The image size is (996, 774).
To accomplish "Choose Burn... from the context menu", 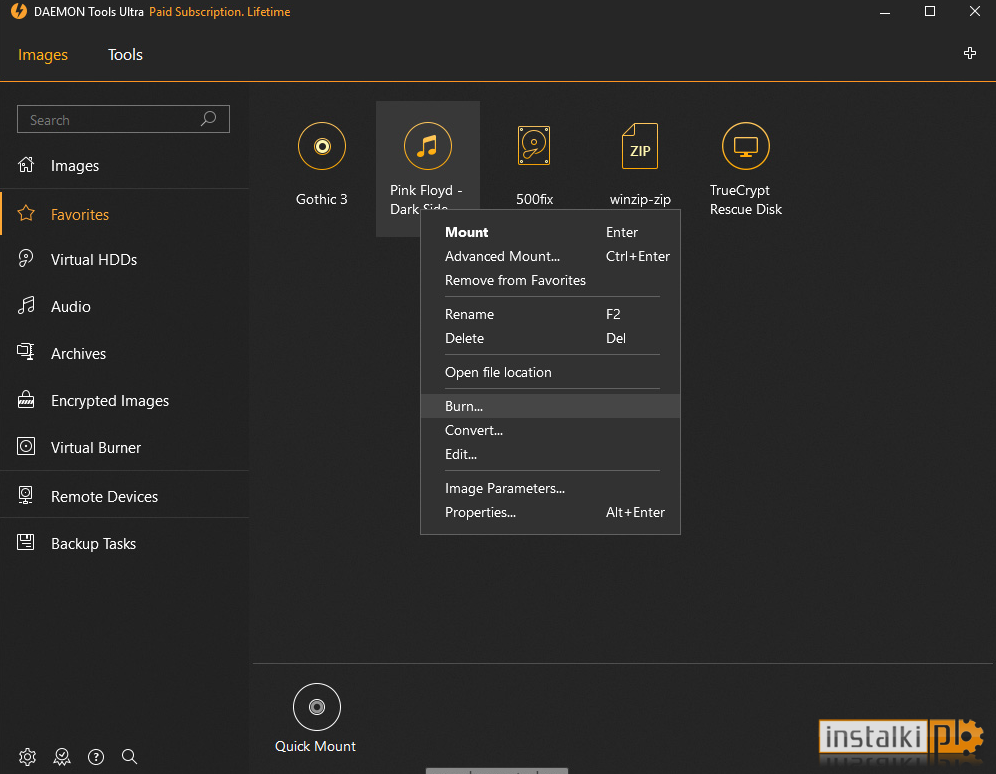I will pyautogui.click(x=550, y=406).
